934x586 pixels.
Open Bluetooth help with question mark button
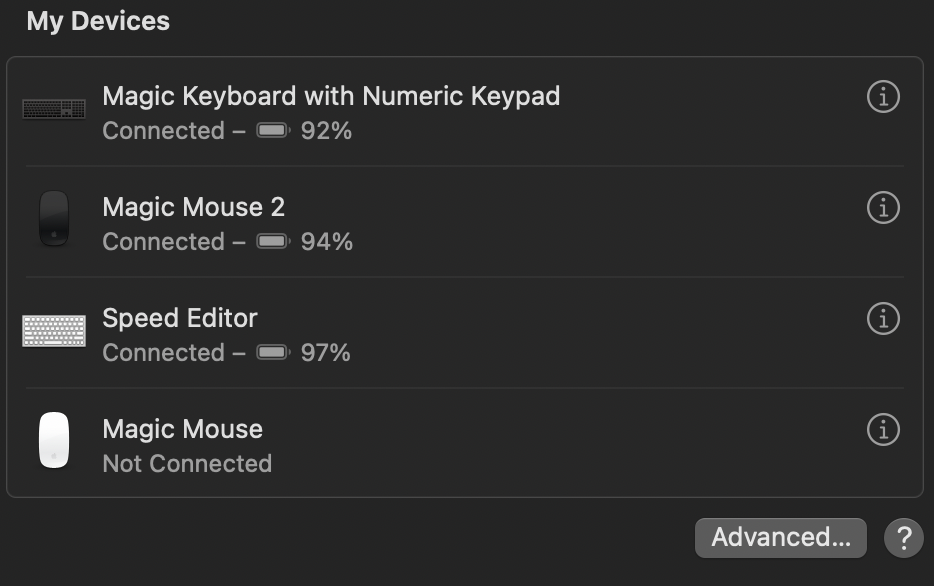tap(903, 538)
